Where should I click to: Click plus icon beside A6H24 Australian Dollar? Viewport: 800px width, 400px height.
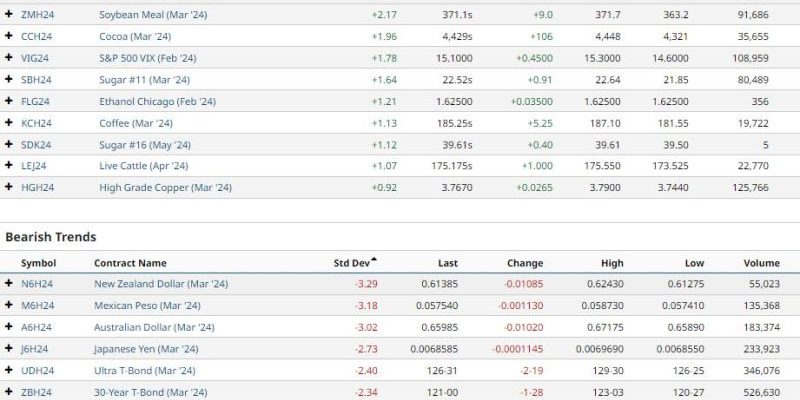tap(8, 327)
